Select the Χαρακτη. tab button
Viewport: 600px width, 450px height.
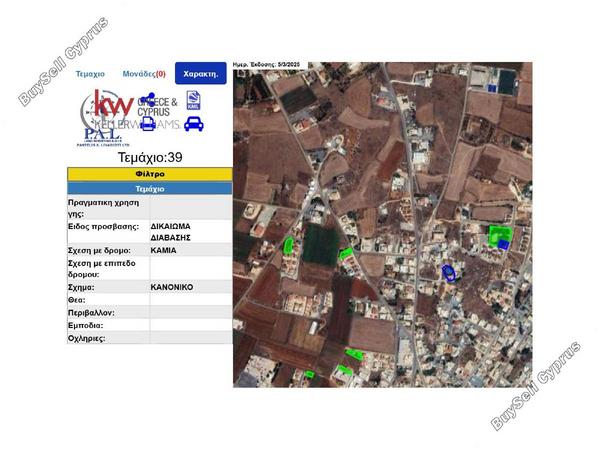[201, 73]
